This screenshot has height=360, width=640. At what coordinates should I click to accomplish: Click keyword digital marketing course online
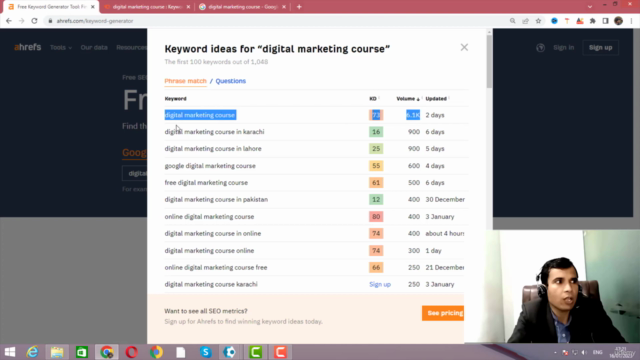coord(209,250)
